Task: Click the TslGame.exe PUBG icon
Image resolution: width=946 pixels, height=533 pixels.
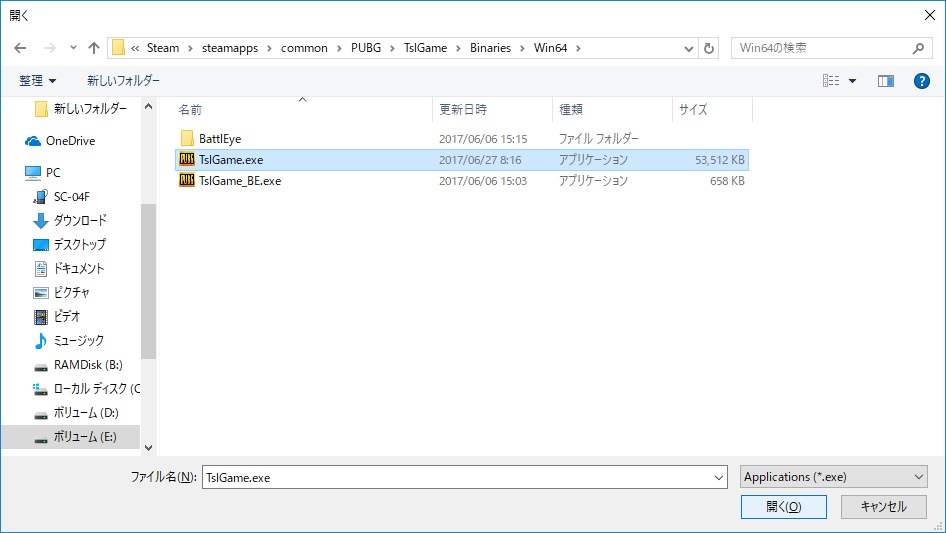Action: 187,159
